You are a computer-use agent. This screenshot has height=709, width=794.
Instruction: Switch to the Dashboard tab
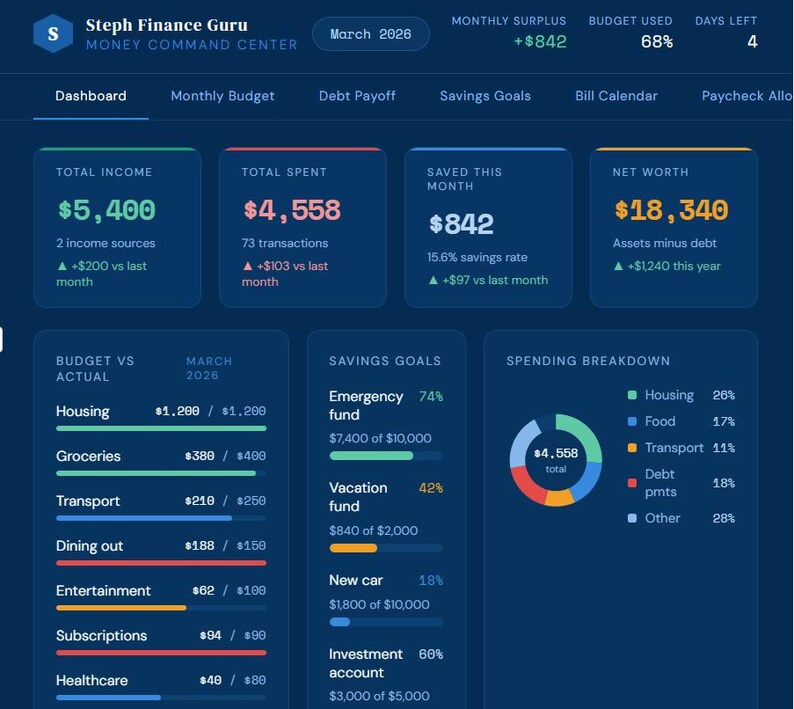tap(91, 96)
